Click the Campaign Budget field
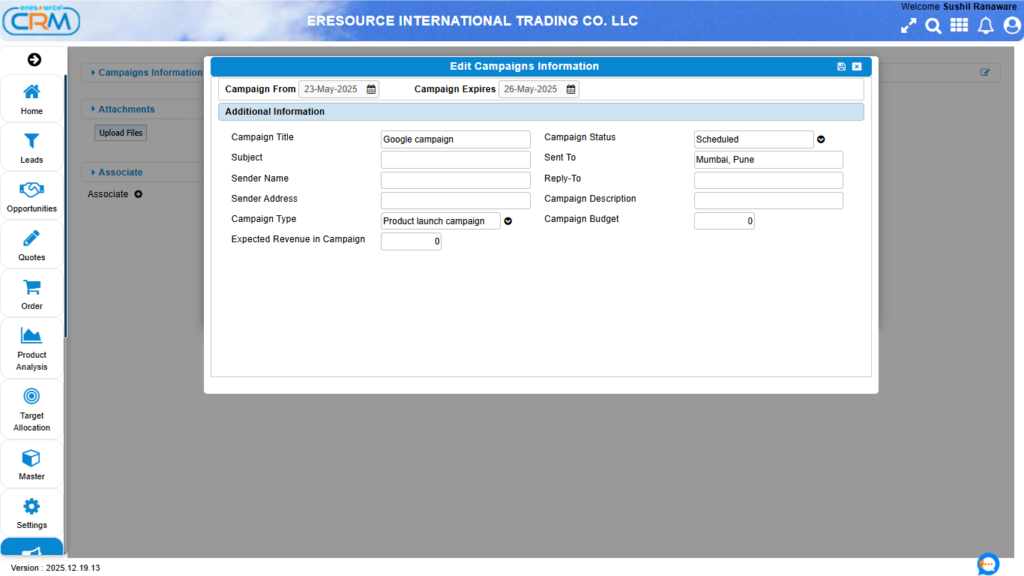This screenshot has height=576, width=1024. [x=724, y=221]
